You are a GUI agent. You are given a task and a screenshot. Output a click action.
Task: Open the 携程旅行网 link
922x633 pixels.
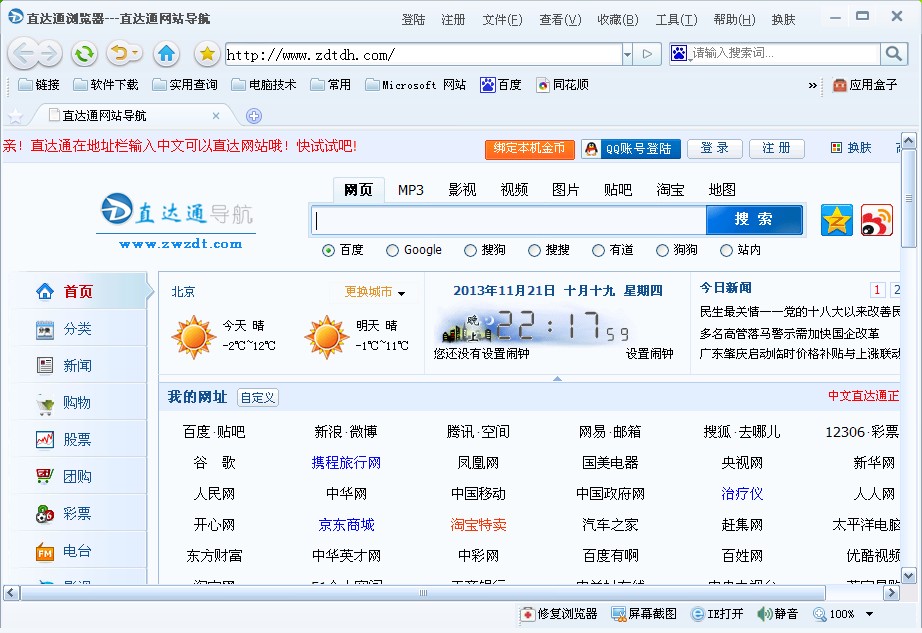click(346, 463)
